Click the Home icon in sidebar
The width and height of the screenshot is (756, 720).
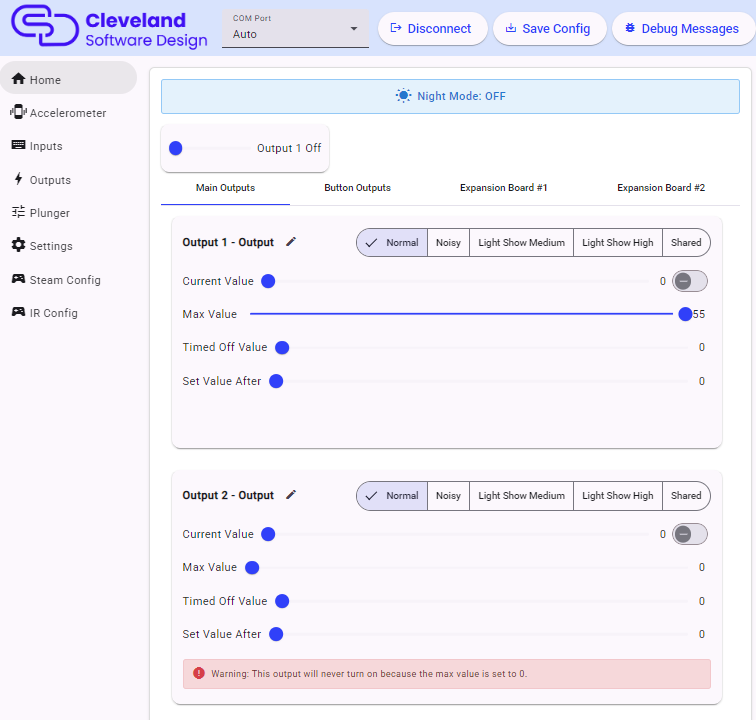click(18, 79)
